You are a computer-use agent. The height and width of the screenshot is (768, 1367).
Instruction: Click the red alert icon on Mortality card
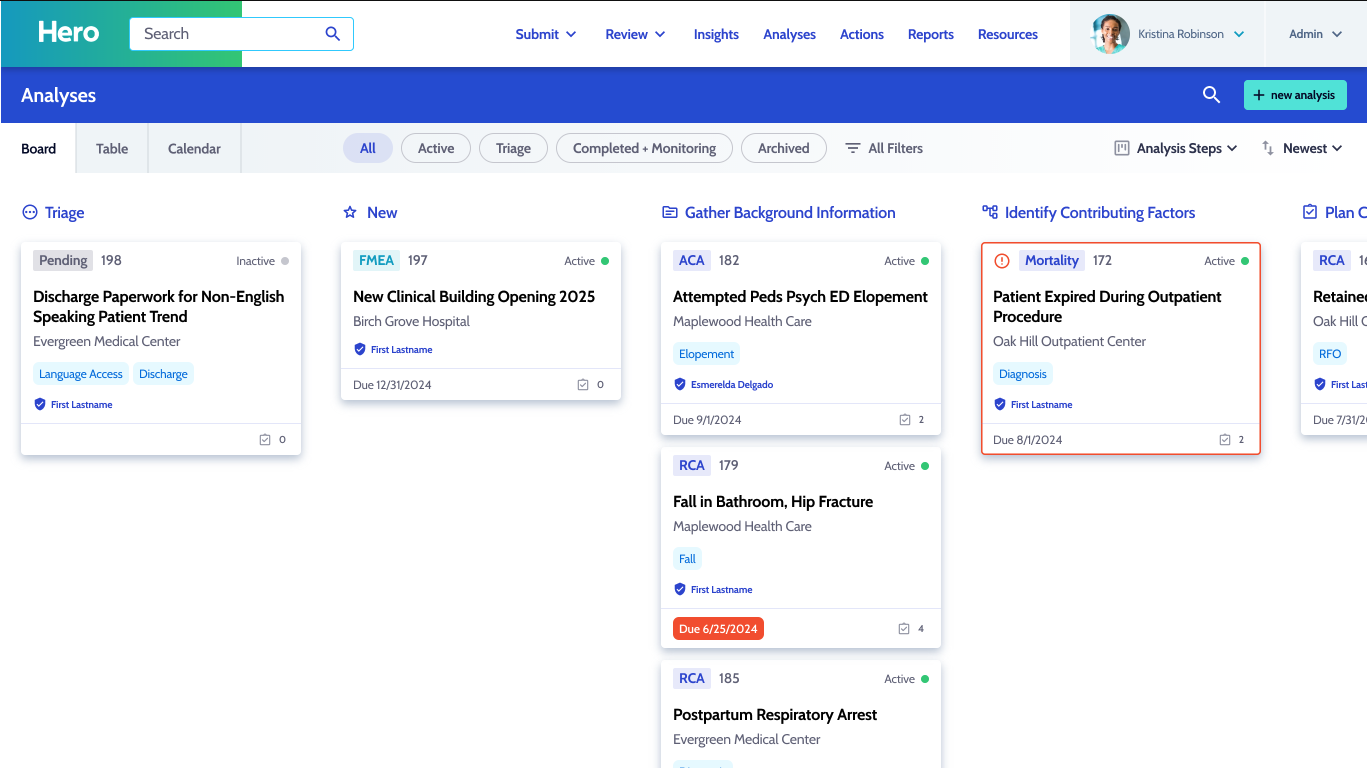[1002, 261]
